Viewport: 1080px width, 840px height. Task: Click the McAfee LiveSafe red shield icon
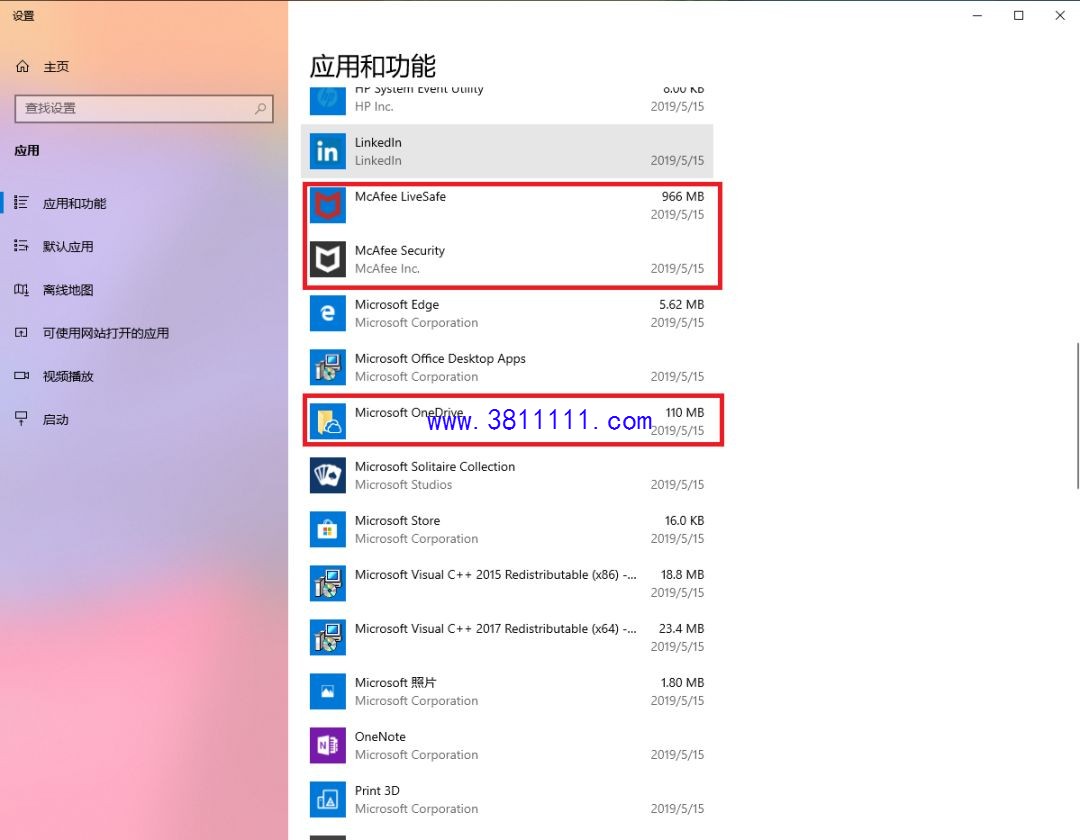tap(327, 205)
